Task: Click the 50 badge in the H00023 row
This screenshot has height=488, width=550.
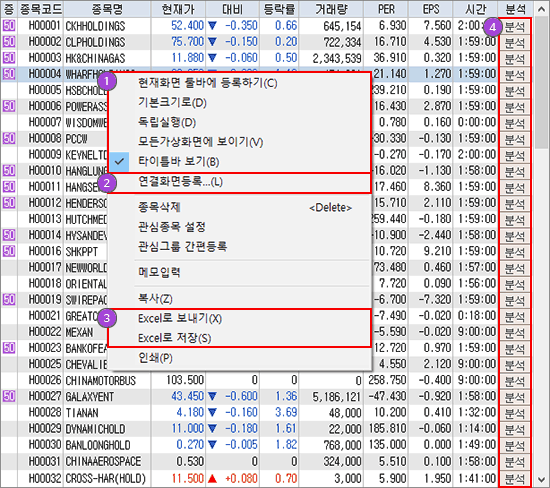Action: pos(9,348)
